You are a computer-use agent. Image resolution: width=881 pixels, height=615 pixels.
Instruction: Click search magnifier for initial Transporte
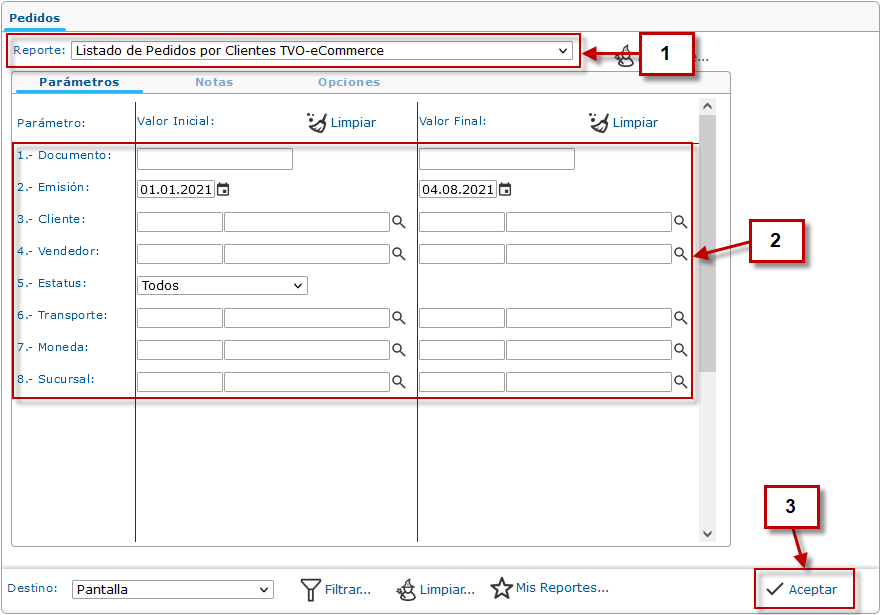pos(398,318)
